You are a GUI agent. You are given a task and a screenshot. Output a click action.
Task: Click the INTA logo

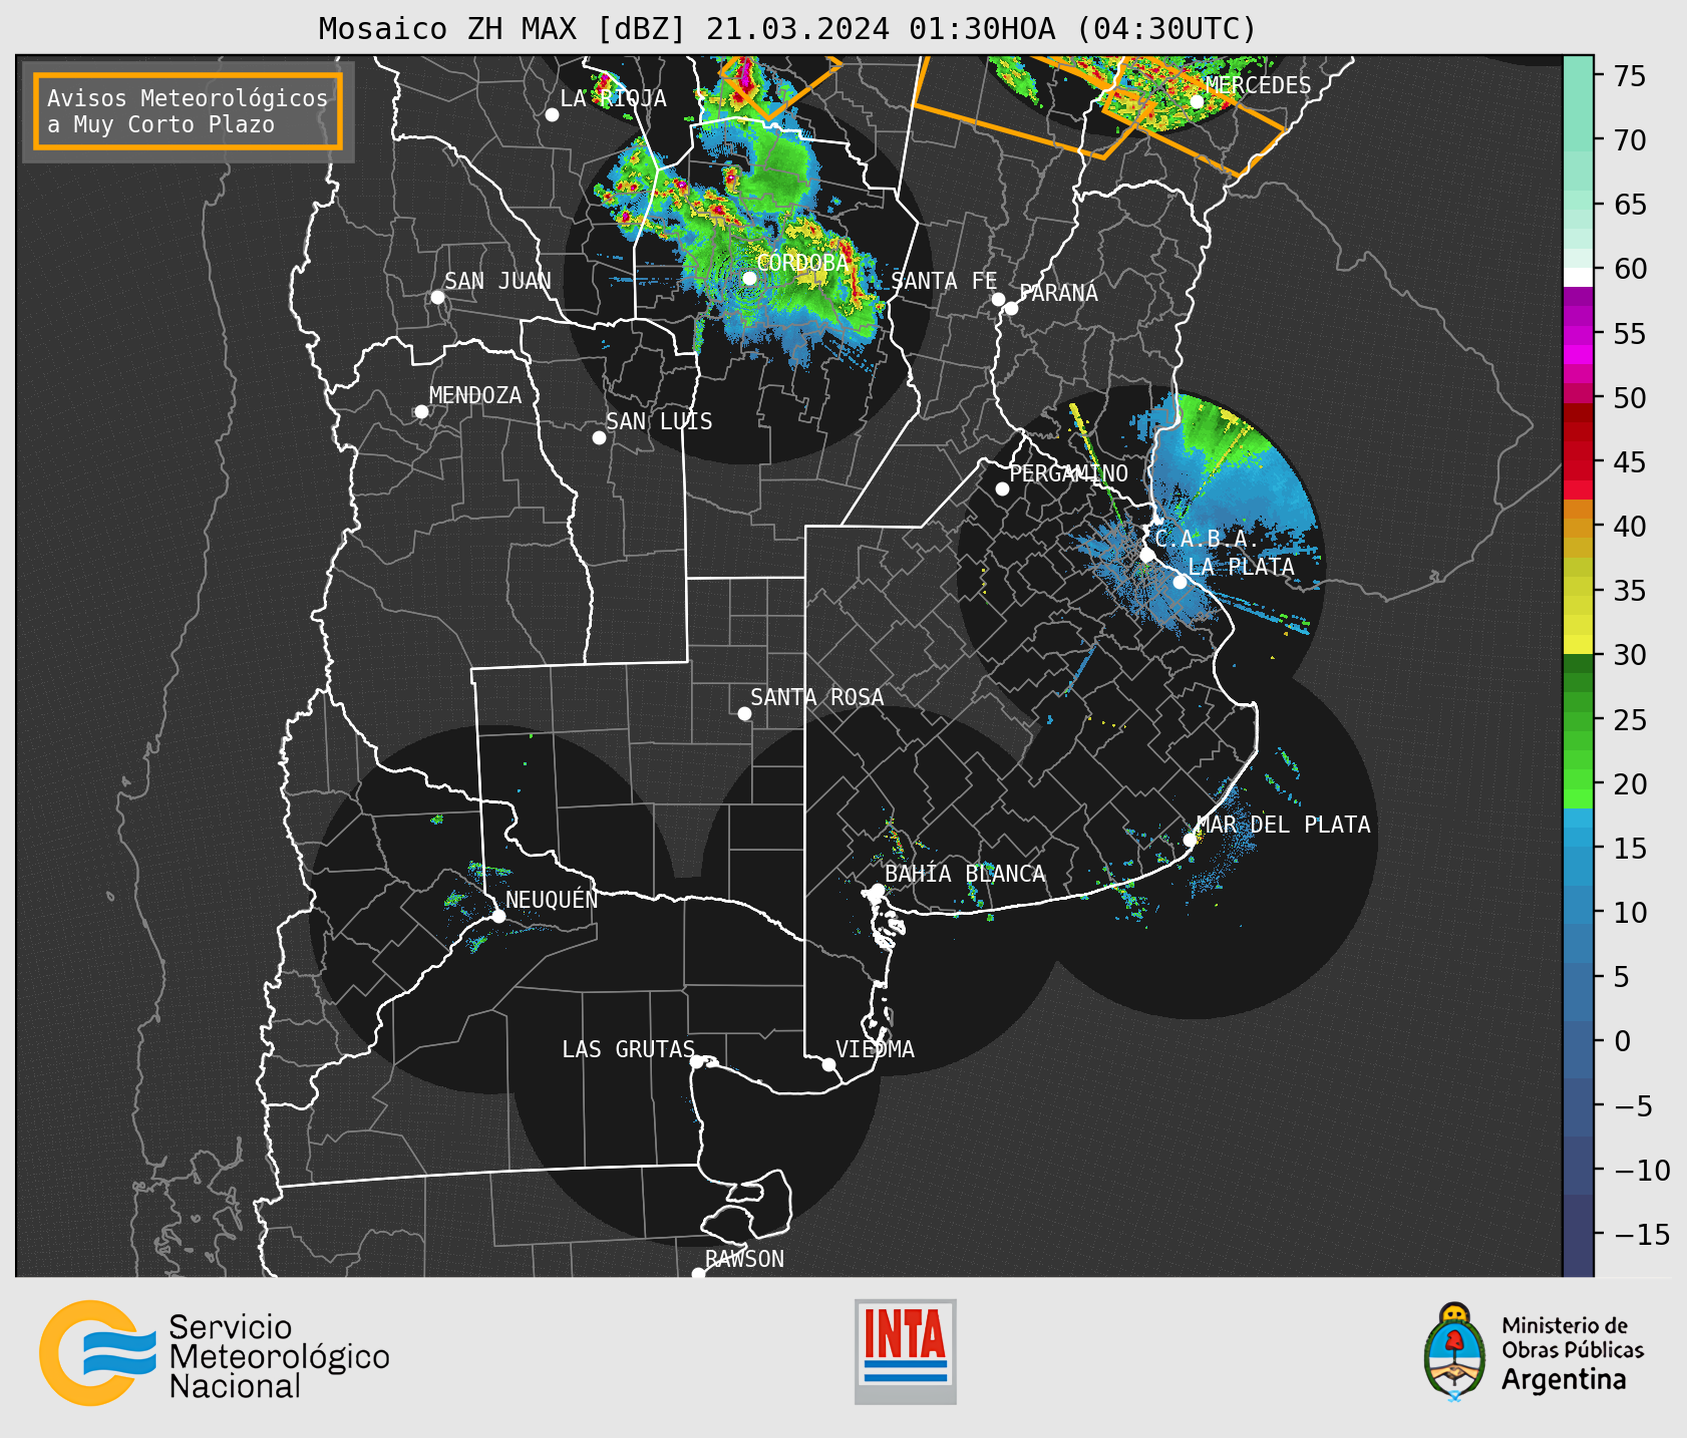coord(905,1351)
